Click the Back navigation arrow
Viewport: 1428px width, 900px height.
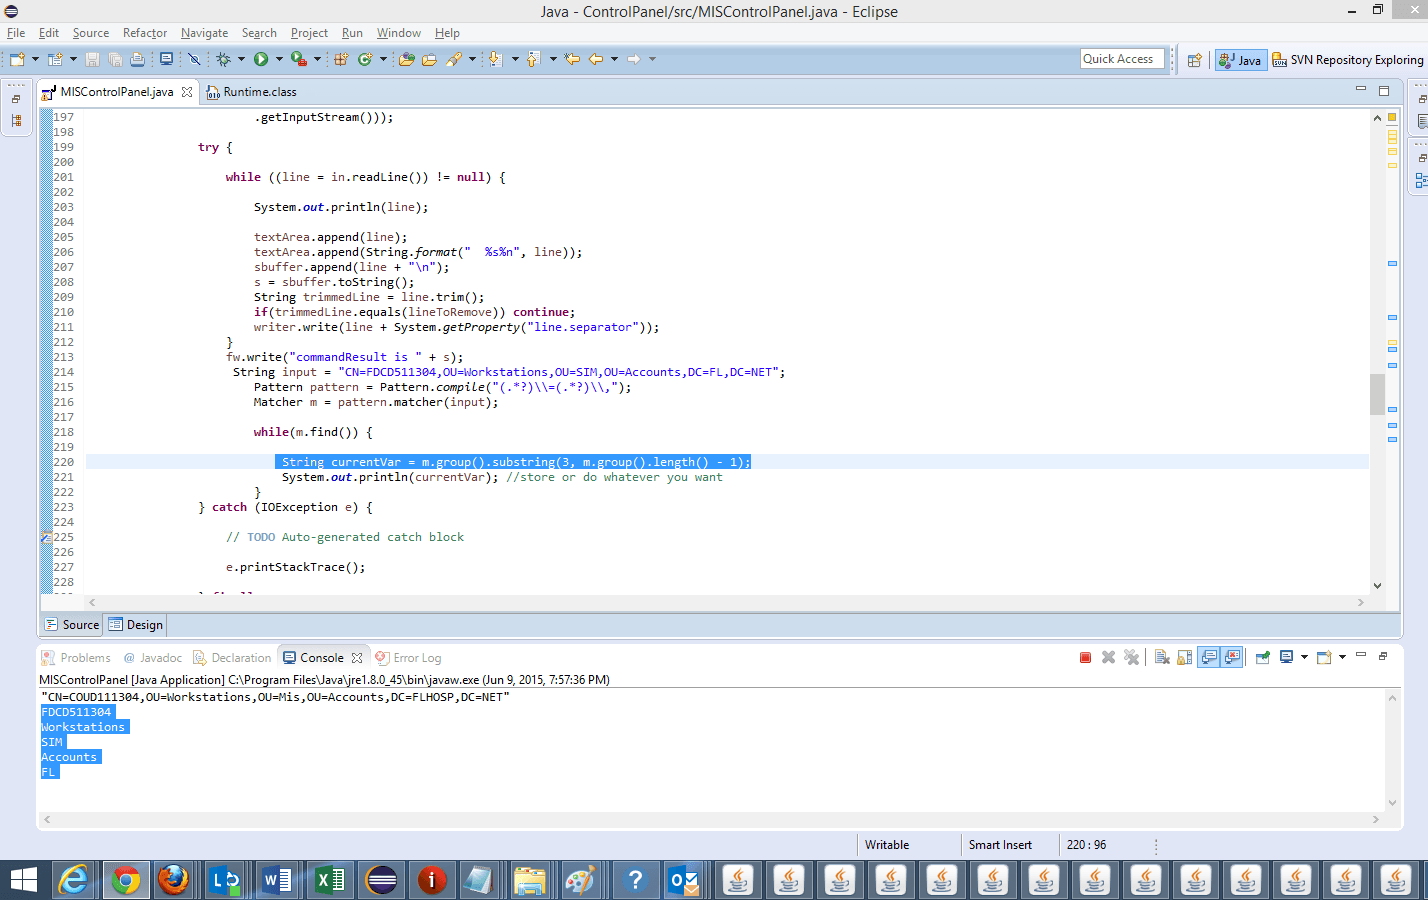(596, 59)
